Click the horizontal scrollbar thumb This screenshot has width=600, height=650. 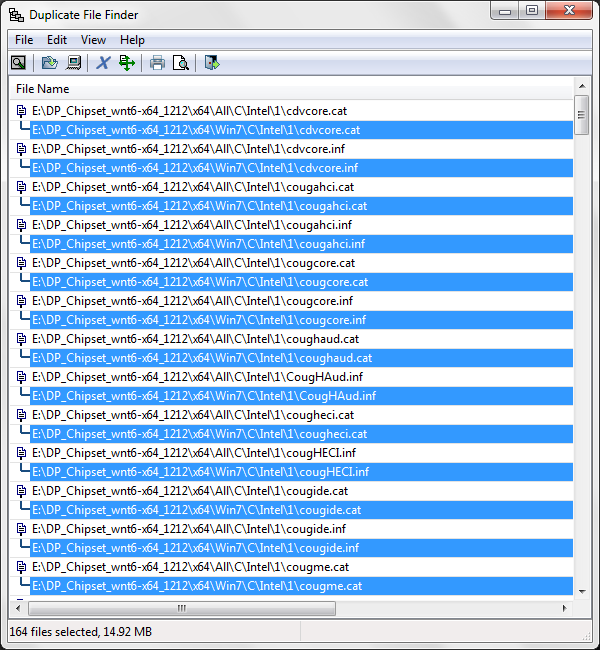(180, 607)
